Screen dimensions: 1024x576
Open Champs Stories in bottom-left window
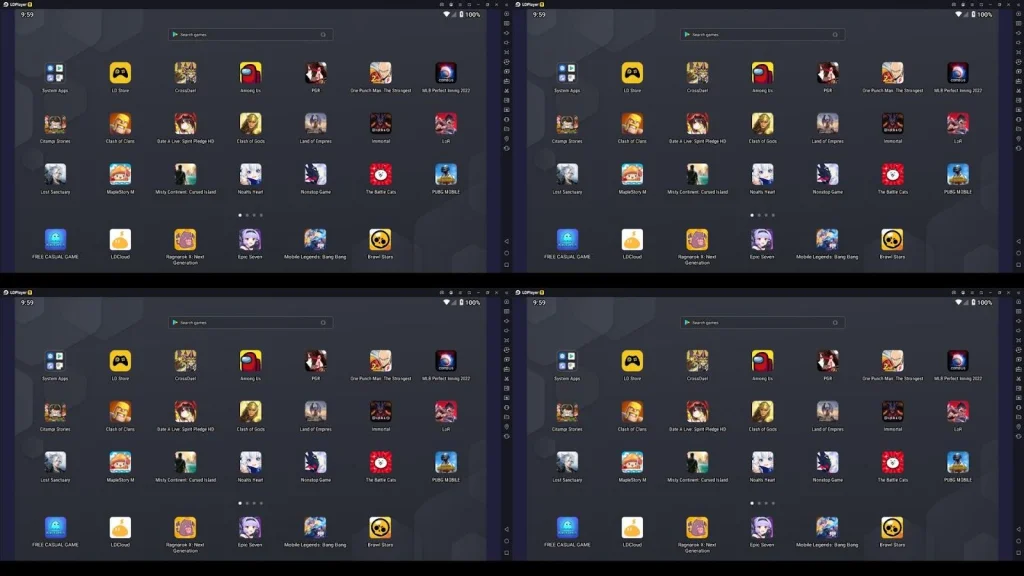pyautogui.click(x=55, y=411)
